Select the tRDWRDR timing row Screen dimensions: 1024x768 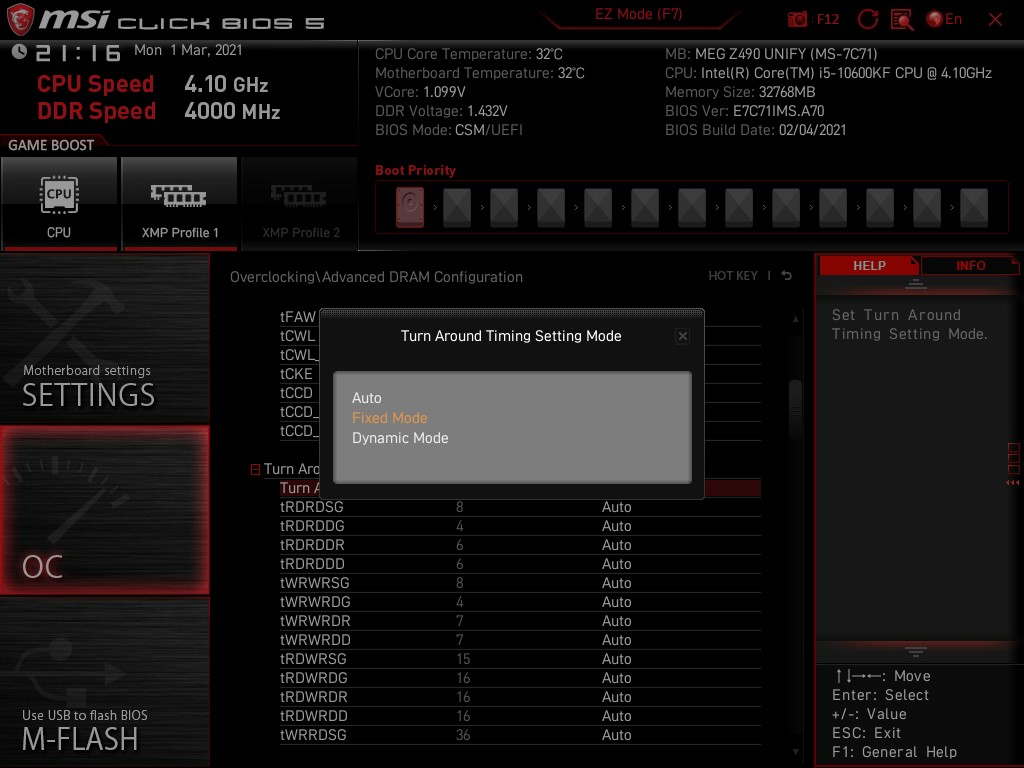[x=520, y=697]
